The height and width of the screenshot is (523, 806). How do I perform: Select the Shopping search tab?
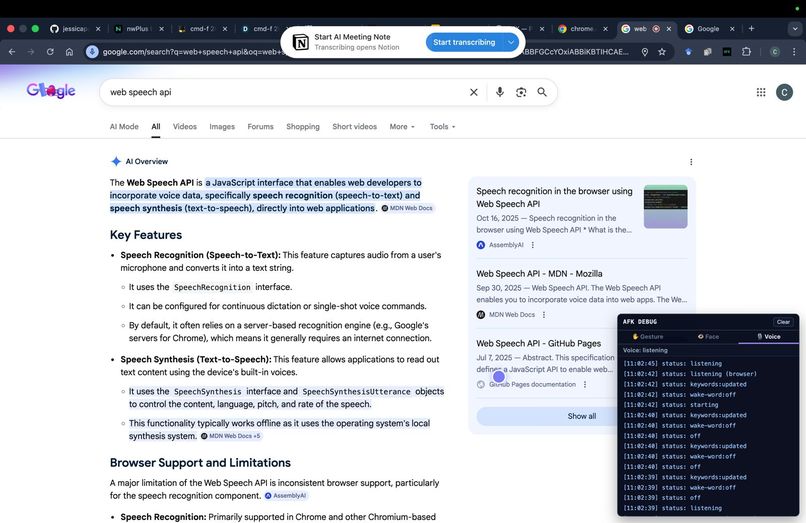303,127
